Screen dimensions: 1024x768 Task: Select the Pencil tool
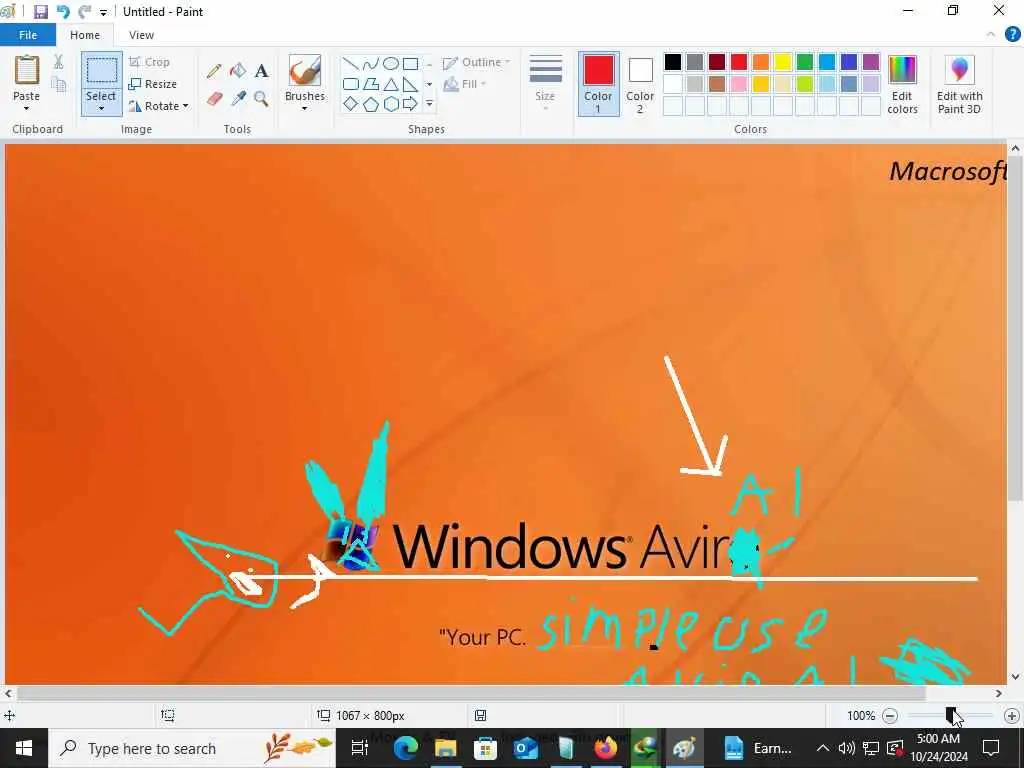[214, 71]
